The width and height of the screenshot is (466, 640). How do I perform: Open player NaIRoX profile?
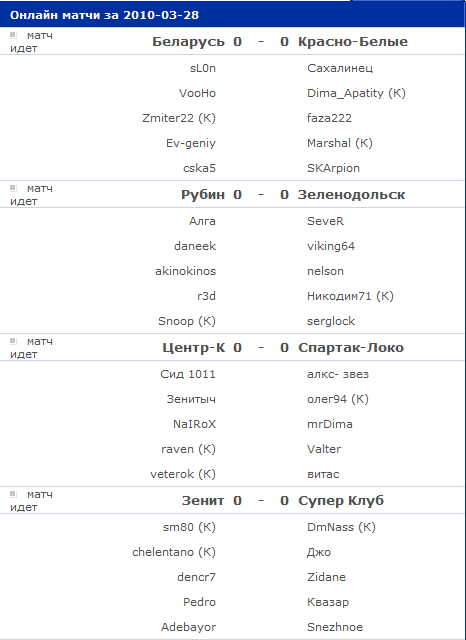(x=194, y=424)
